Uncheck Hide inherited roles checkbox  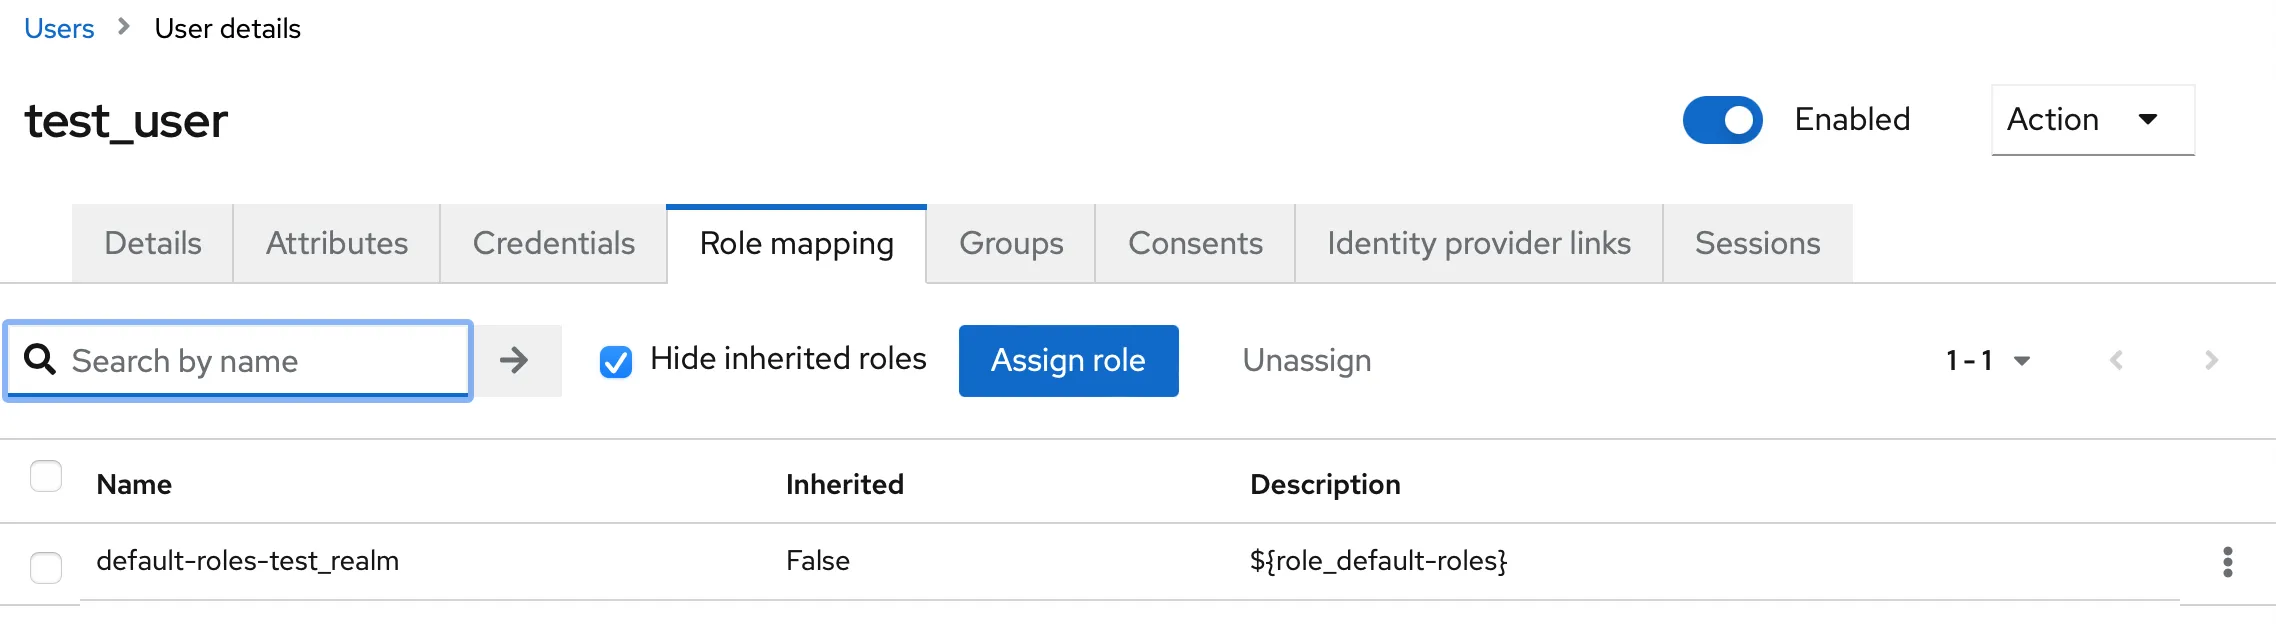[616, 361]
